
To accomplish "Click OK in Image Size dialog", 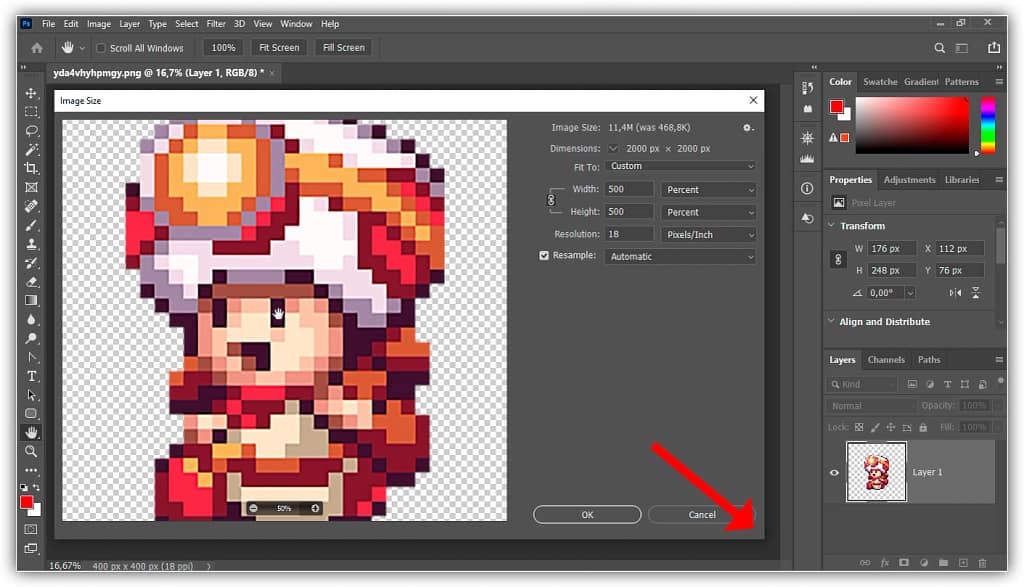I will coord(587,515).
